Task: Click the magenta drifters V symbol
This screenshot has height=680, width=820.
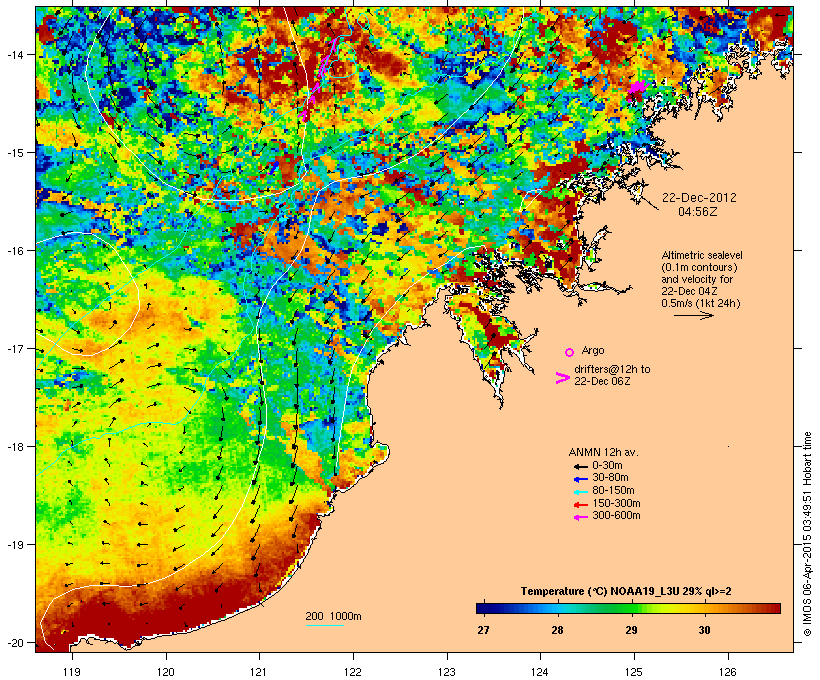Action: point(562,378)
